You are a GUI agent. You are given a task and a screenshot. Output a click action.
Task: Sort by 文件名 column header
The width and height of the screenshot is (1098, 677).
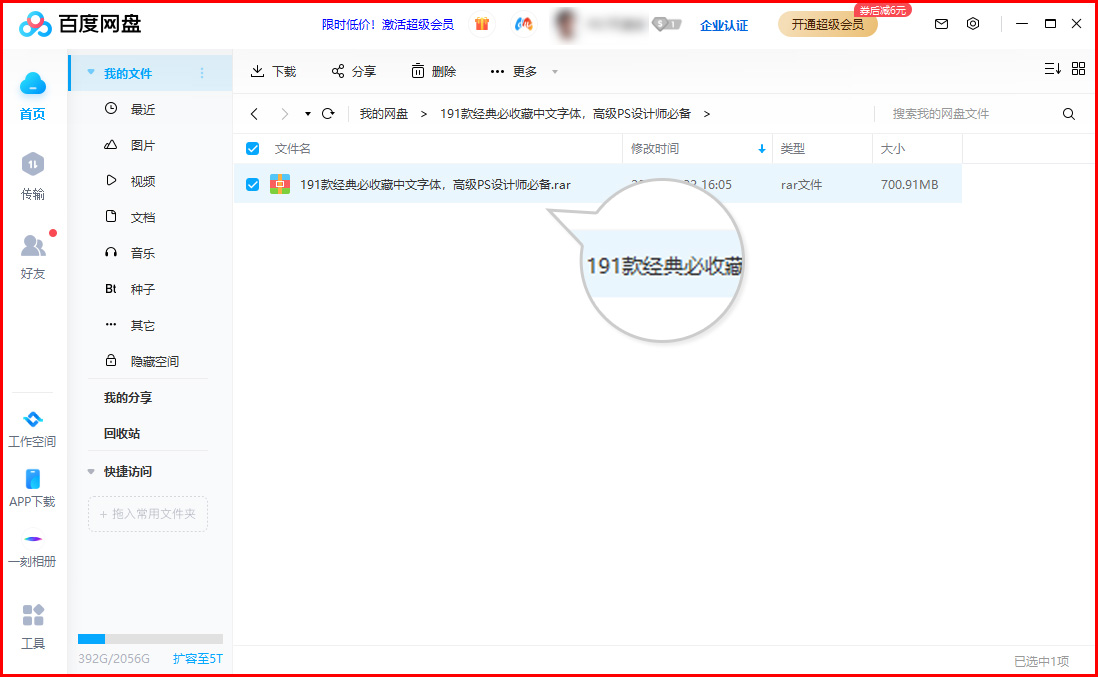[293, 148]
